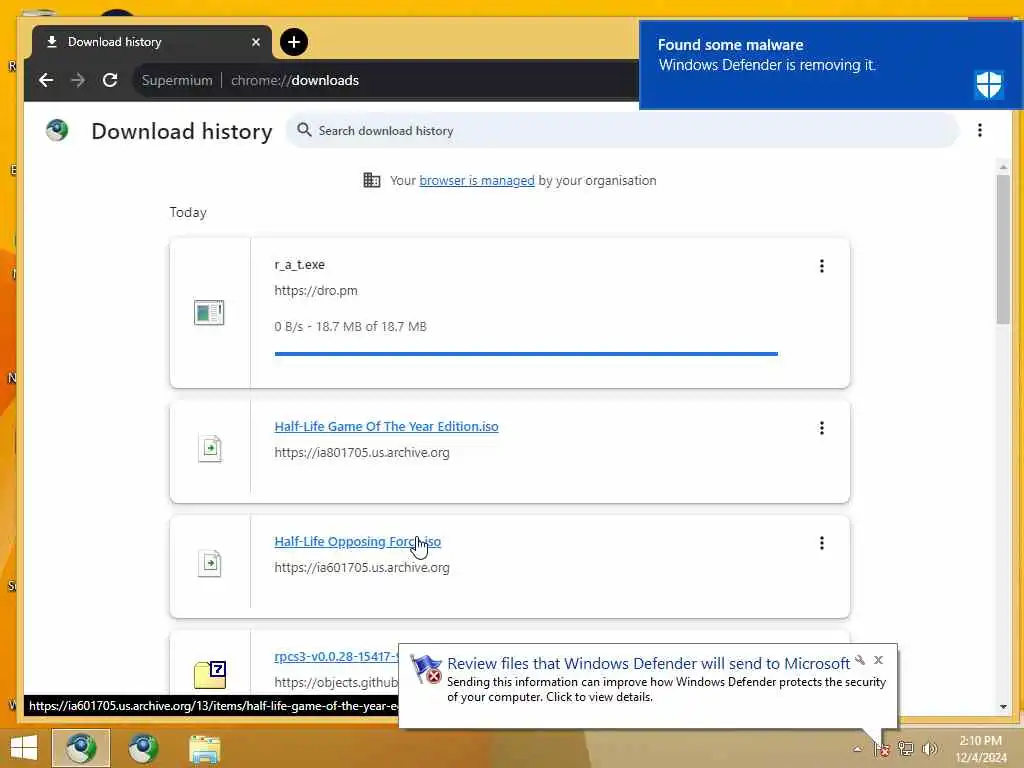Go back using the browser back arrow
Viewport: 1024px width, 768px height.
46,80
